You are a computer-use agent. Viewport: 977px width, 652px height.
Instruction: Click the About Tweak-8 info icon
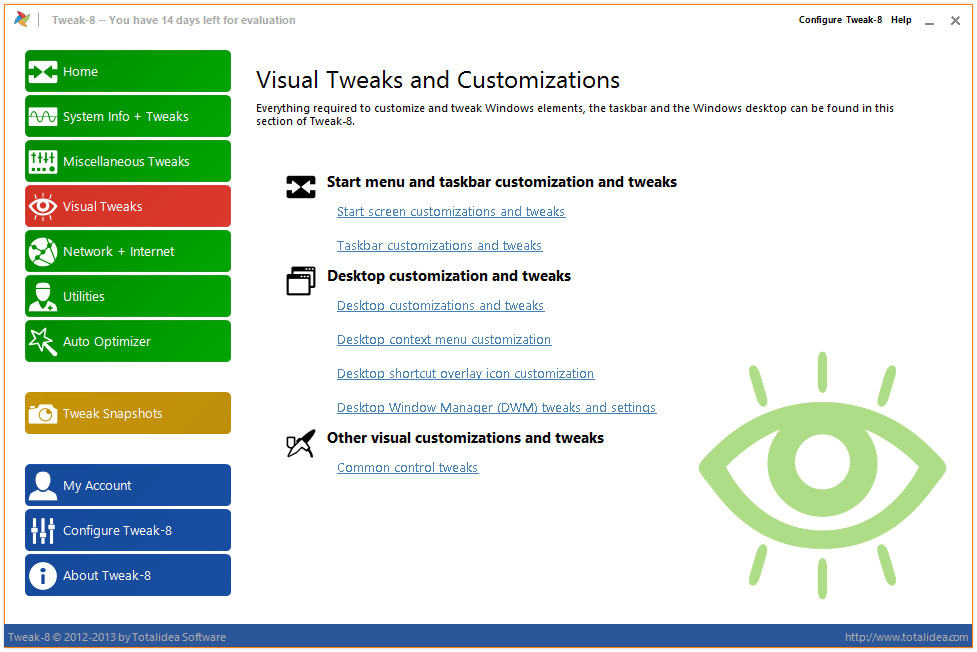click(42, 575)
